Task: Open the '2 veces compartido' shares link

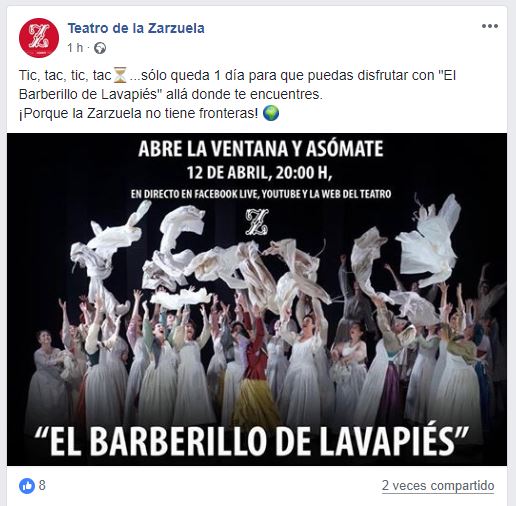Action: pos(438,486)
